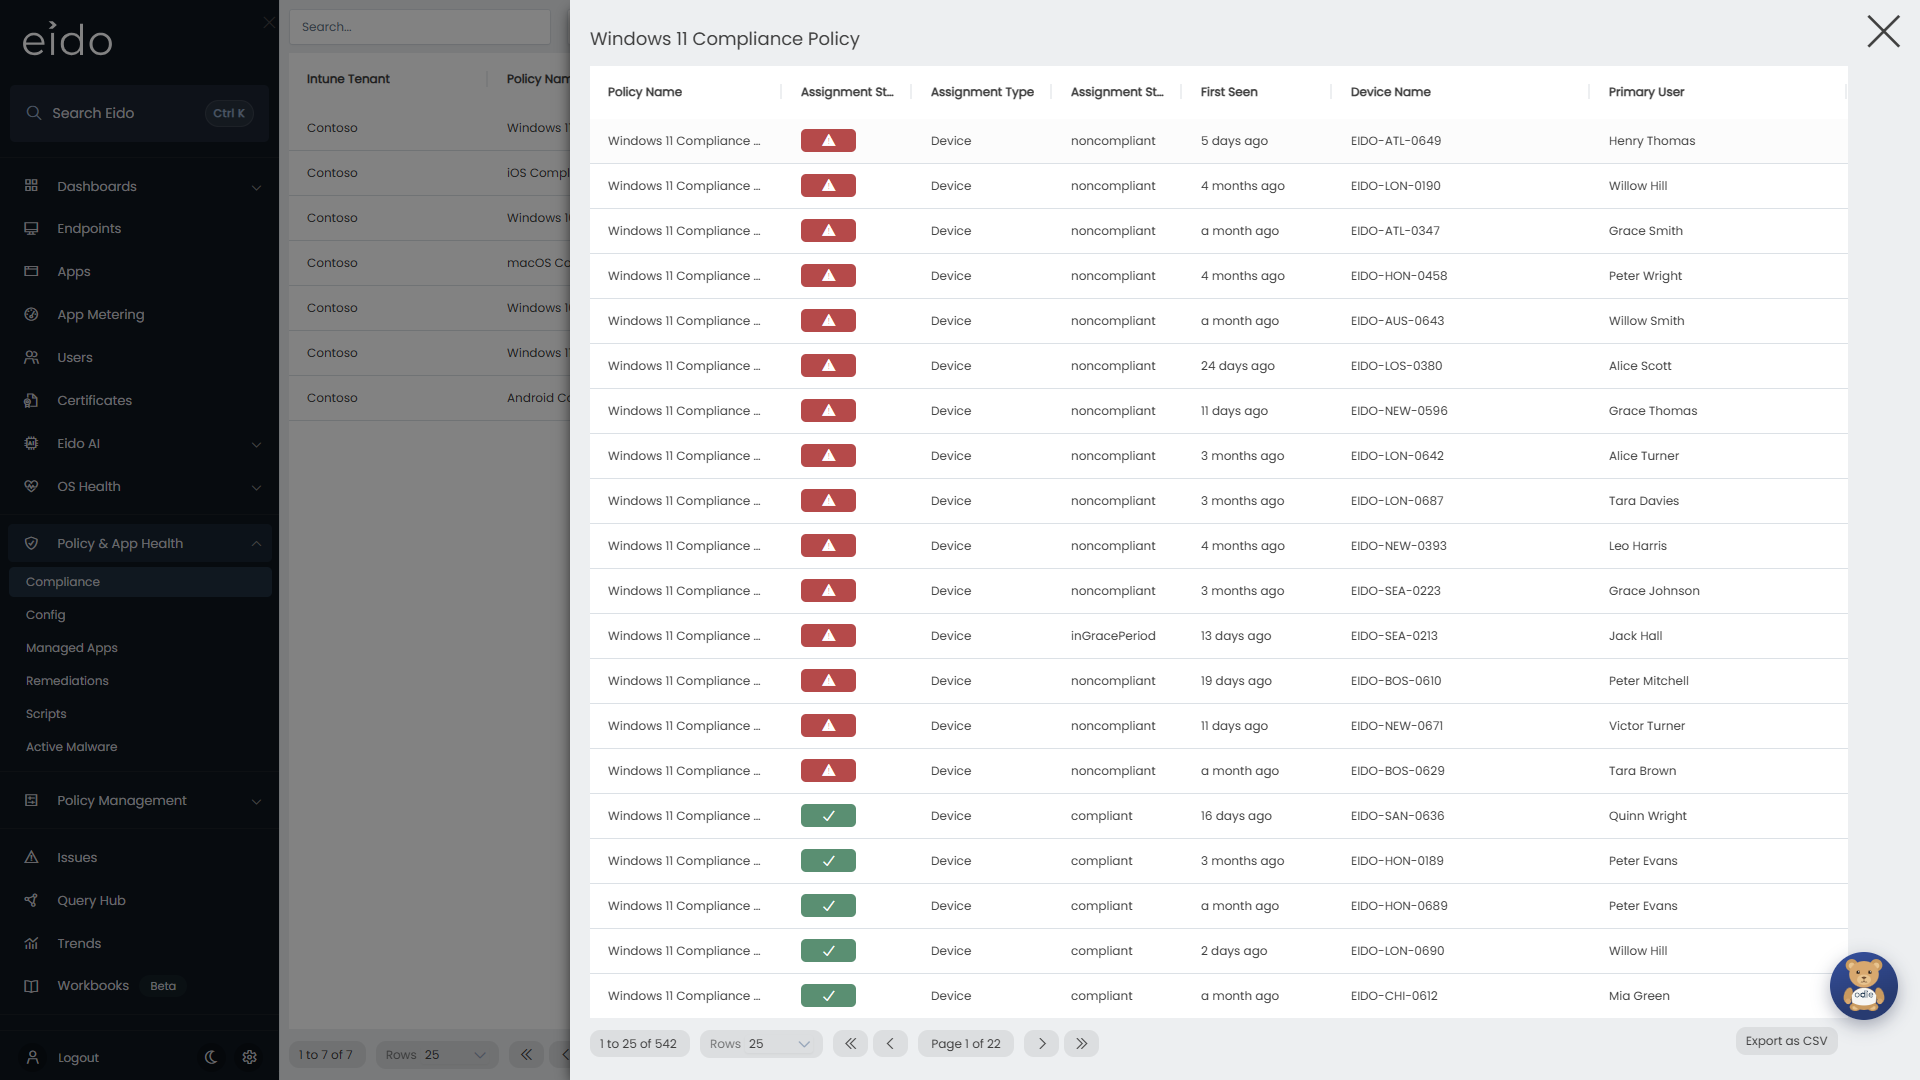Image resolution: width=1920 pixels, height=1080 pixels.
Task: Close the Windows 11 Compliance Policy panel
Action: [1883, 32]
